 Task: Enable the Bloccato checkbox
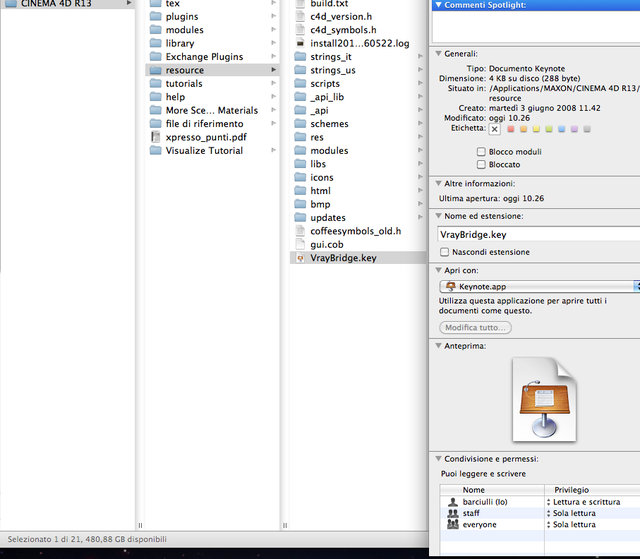coord(481,164)
